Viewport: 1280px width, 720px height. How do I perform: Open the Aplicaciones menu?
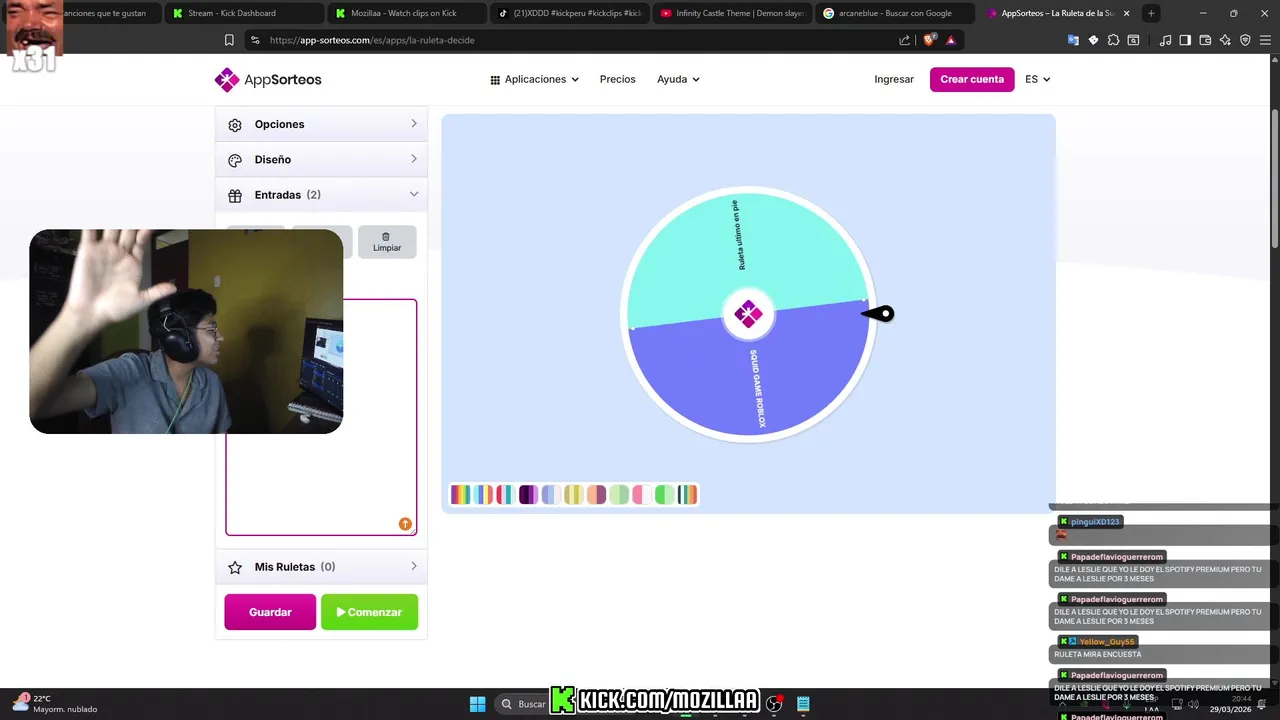click(535, 79)
